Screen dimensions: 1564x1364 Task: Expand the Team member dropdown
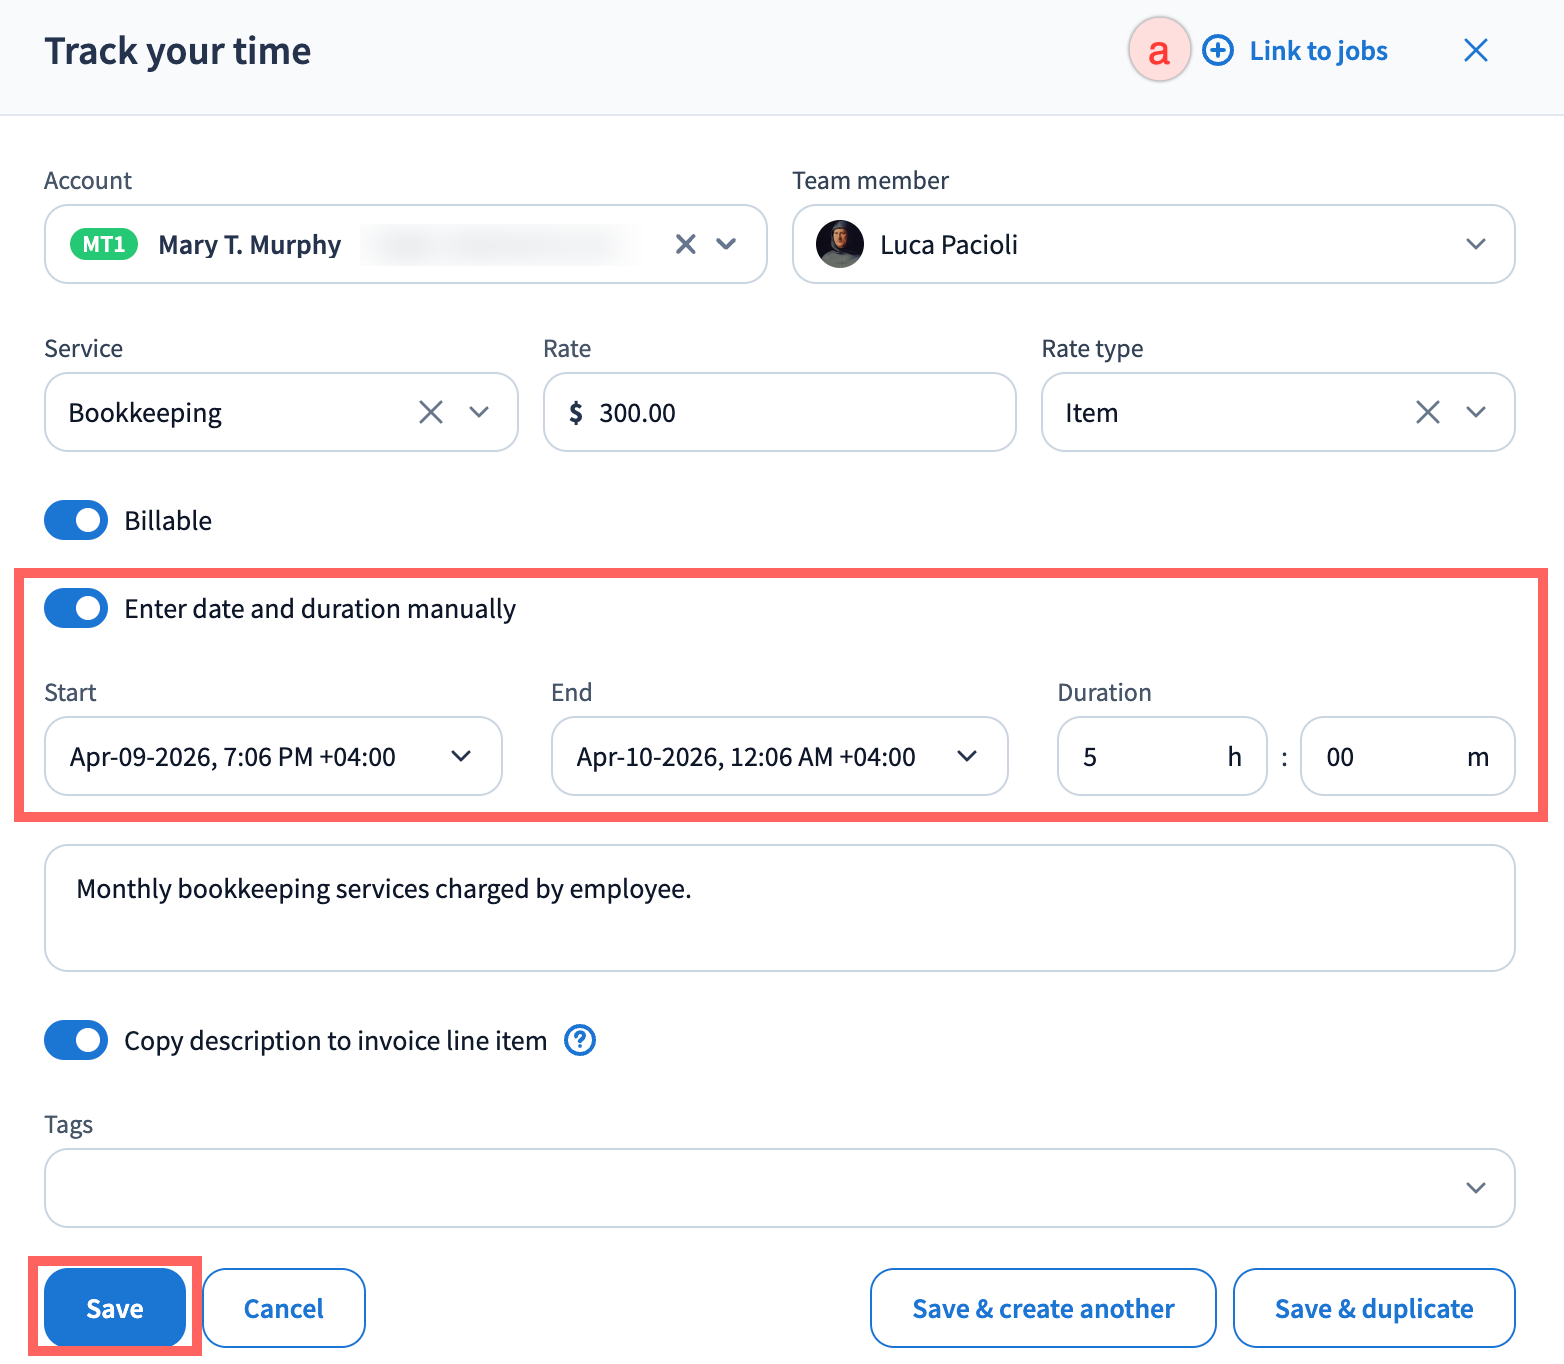[1475, 244]
